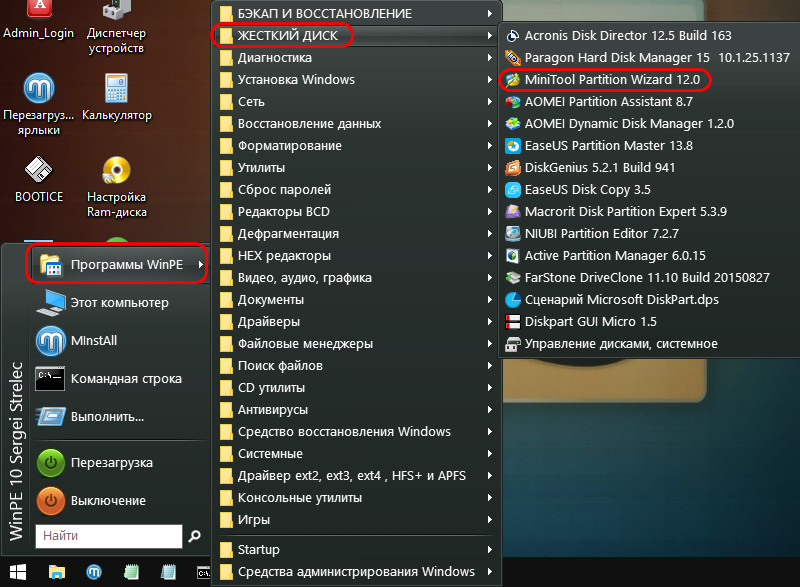Click the orange Выключение shutdown button

pyautogui.click(x=51, y=501)
